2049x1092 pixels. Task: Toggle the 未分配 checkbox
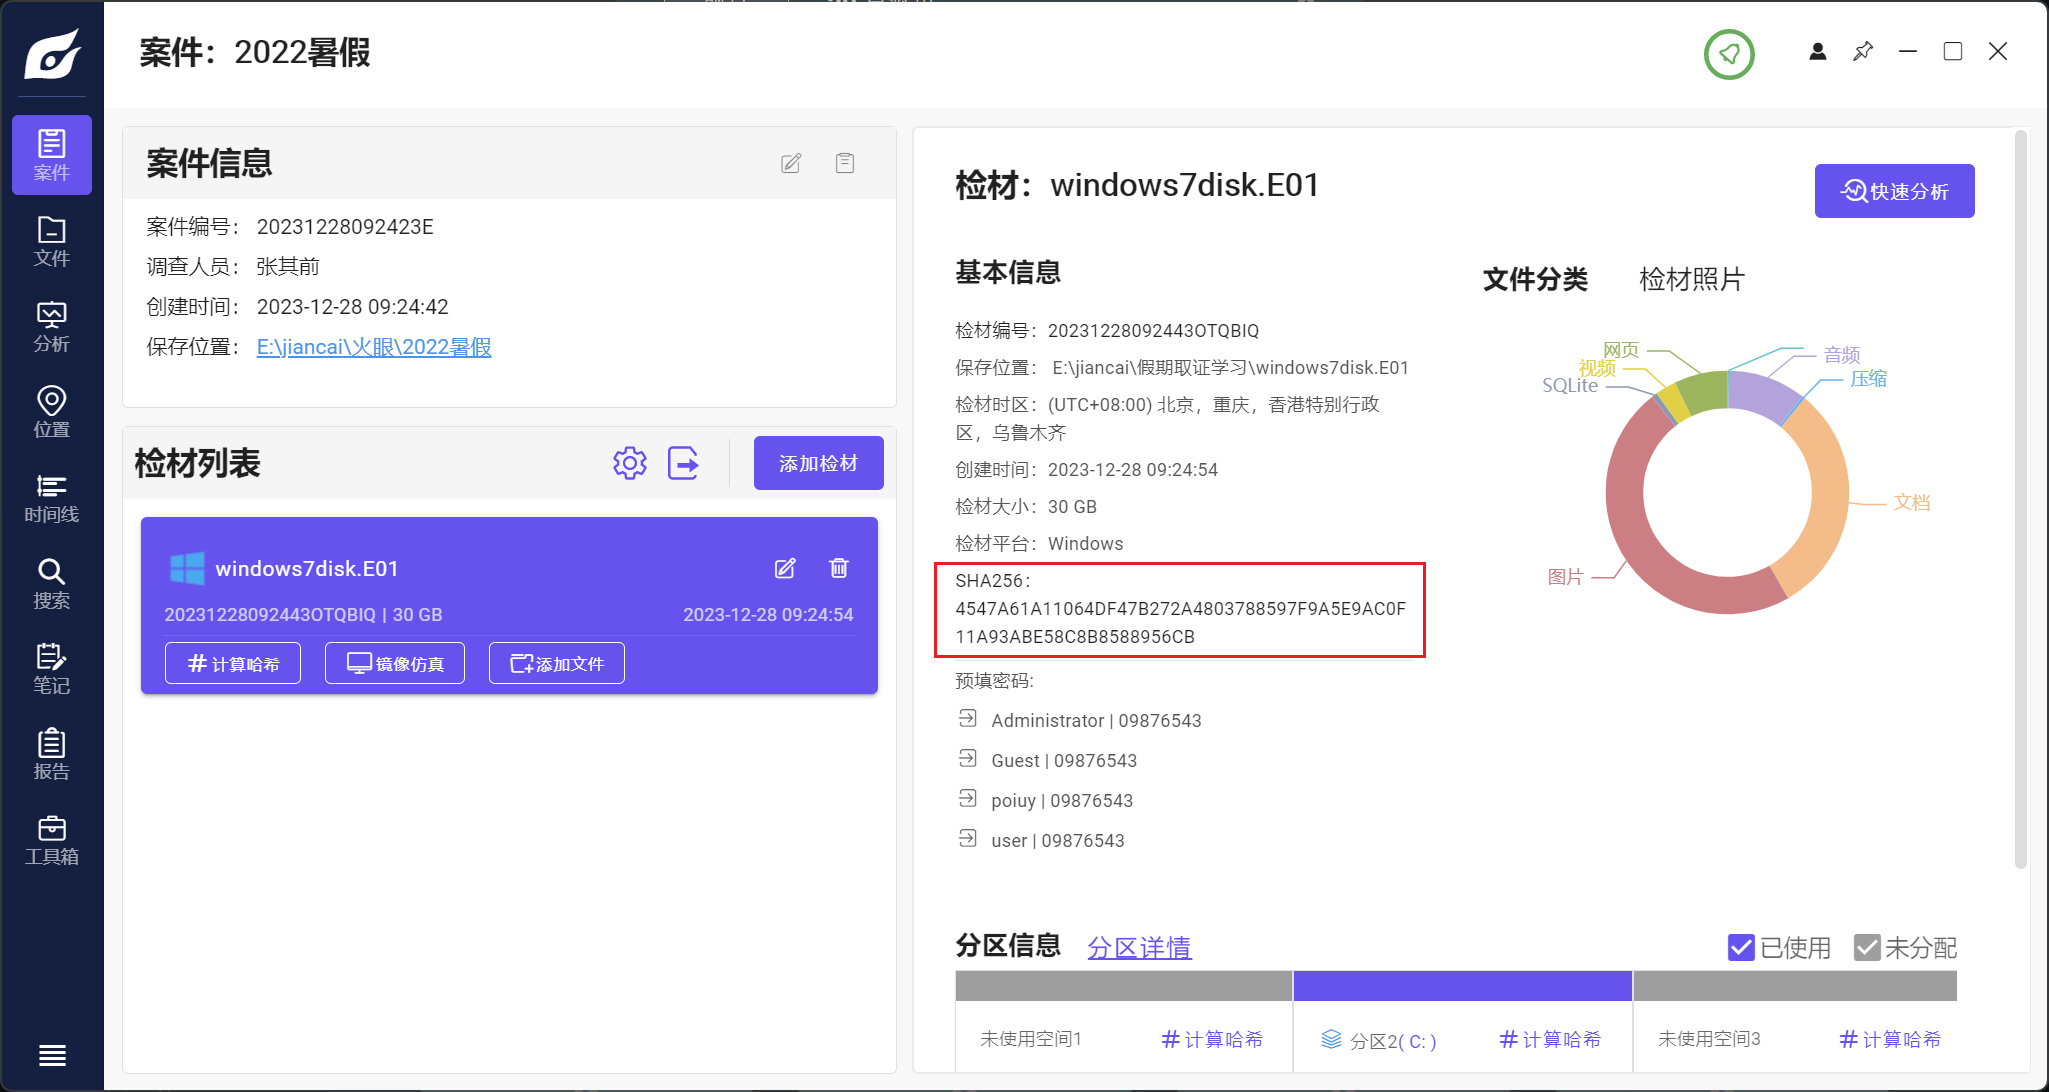click(x=1867, y=947)
